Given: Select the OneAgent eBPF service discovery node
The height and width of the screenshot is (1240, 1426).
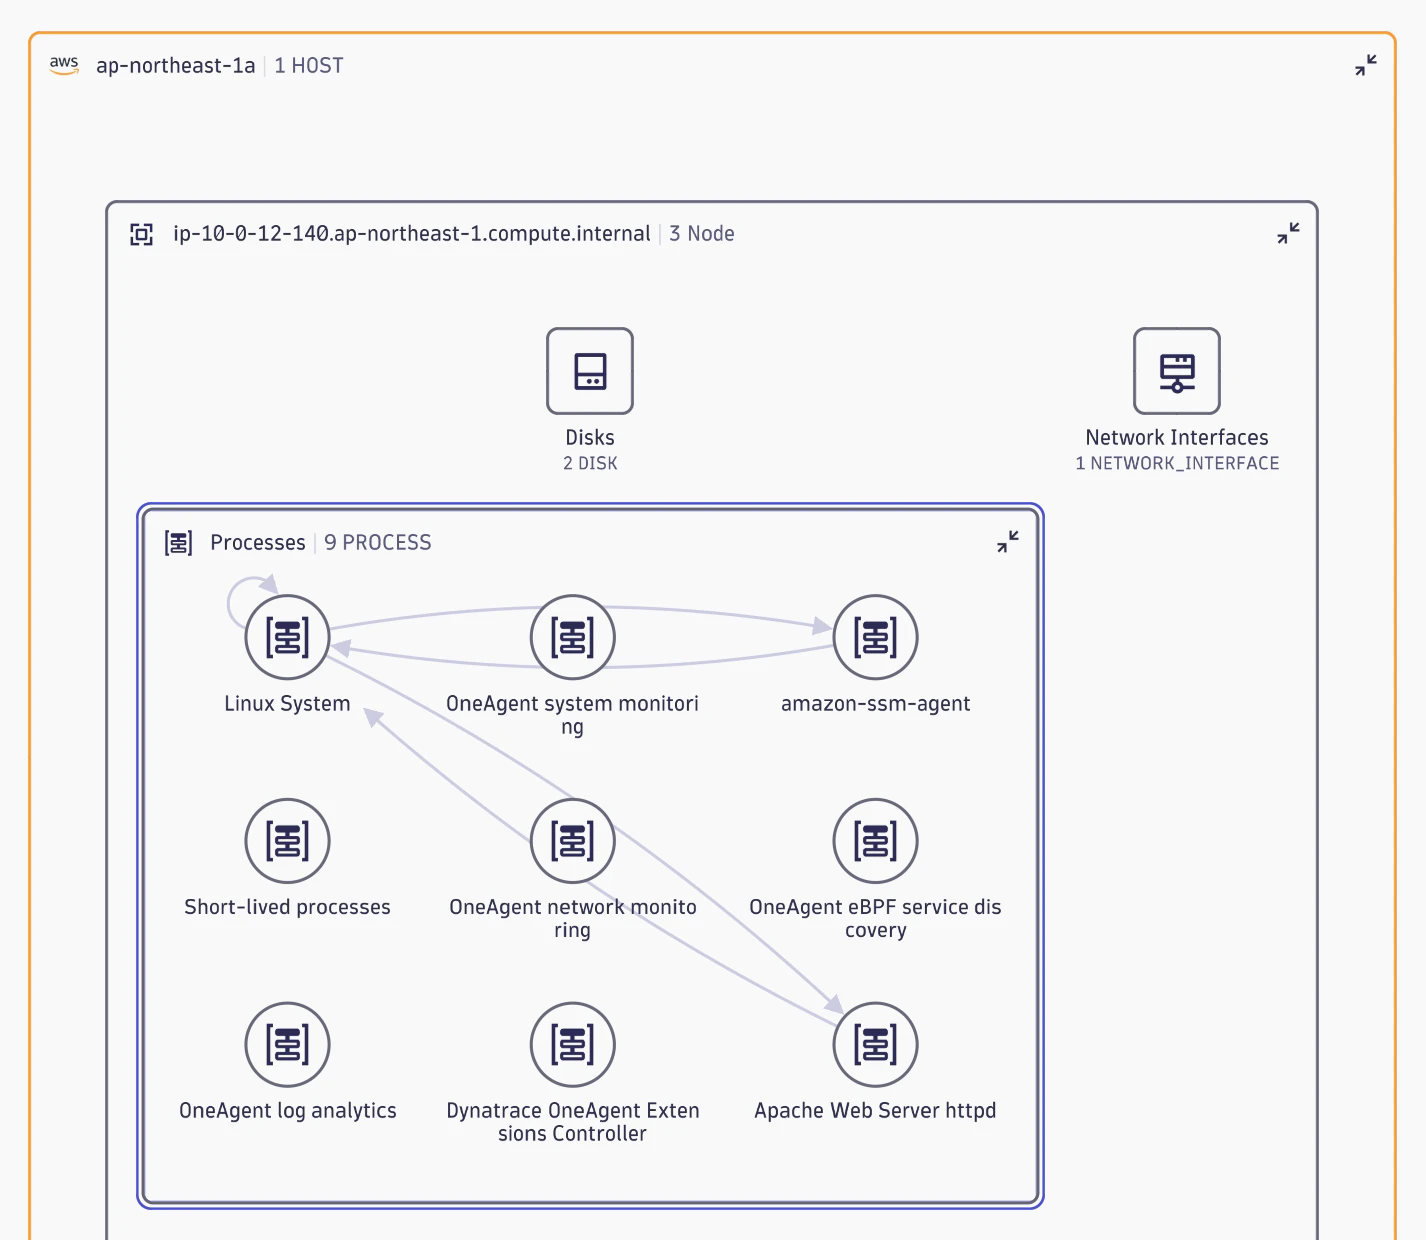Looking at the screenshot, I should coord(876,841).
